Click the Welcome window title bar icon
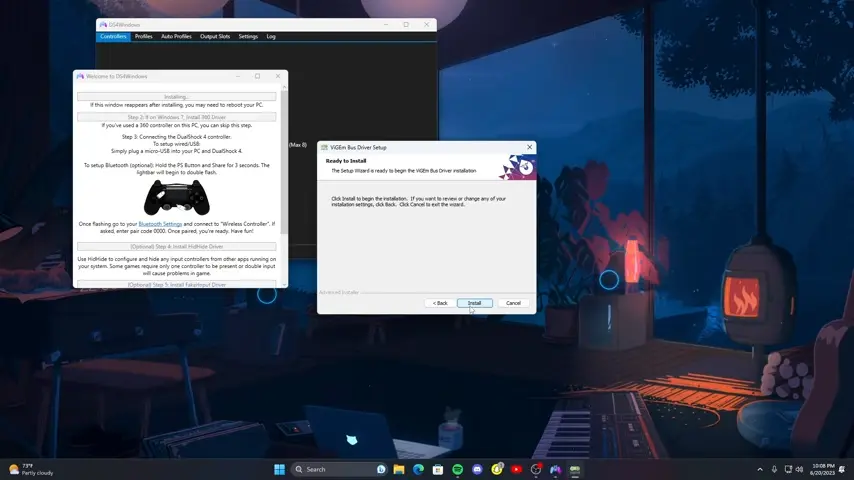 80,76
